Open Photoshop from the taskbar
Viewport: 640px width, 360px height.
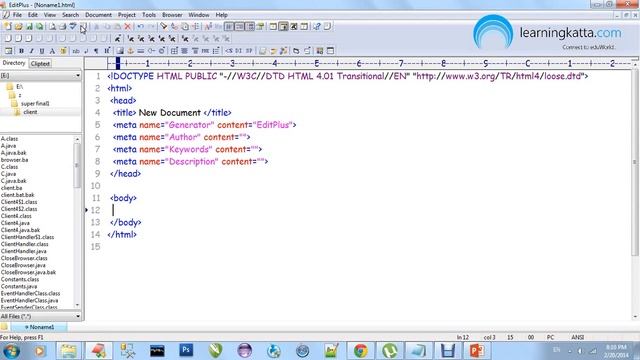(x=186, y=351)
